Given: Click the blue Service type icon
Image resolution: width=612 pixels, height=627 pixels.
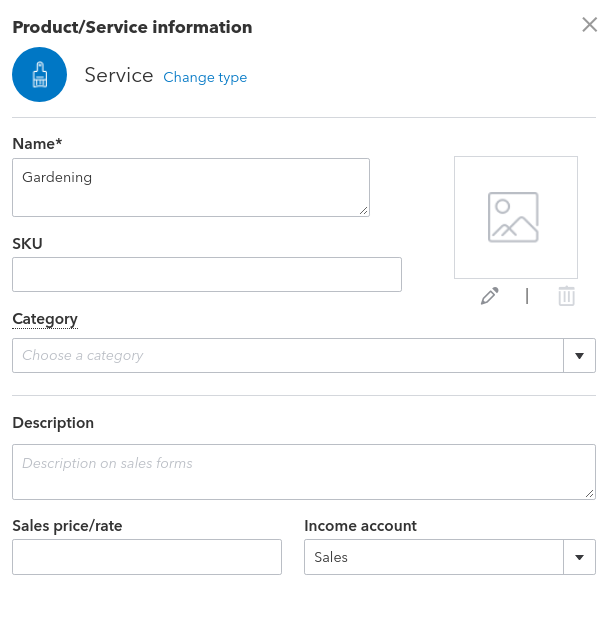Looking at the screenshot, I should coord(39,75).
